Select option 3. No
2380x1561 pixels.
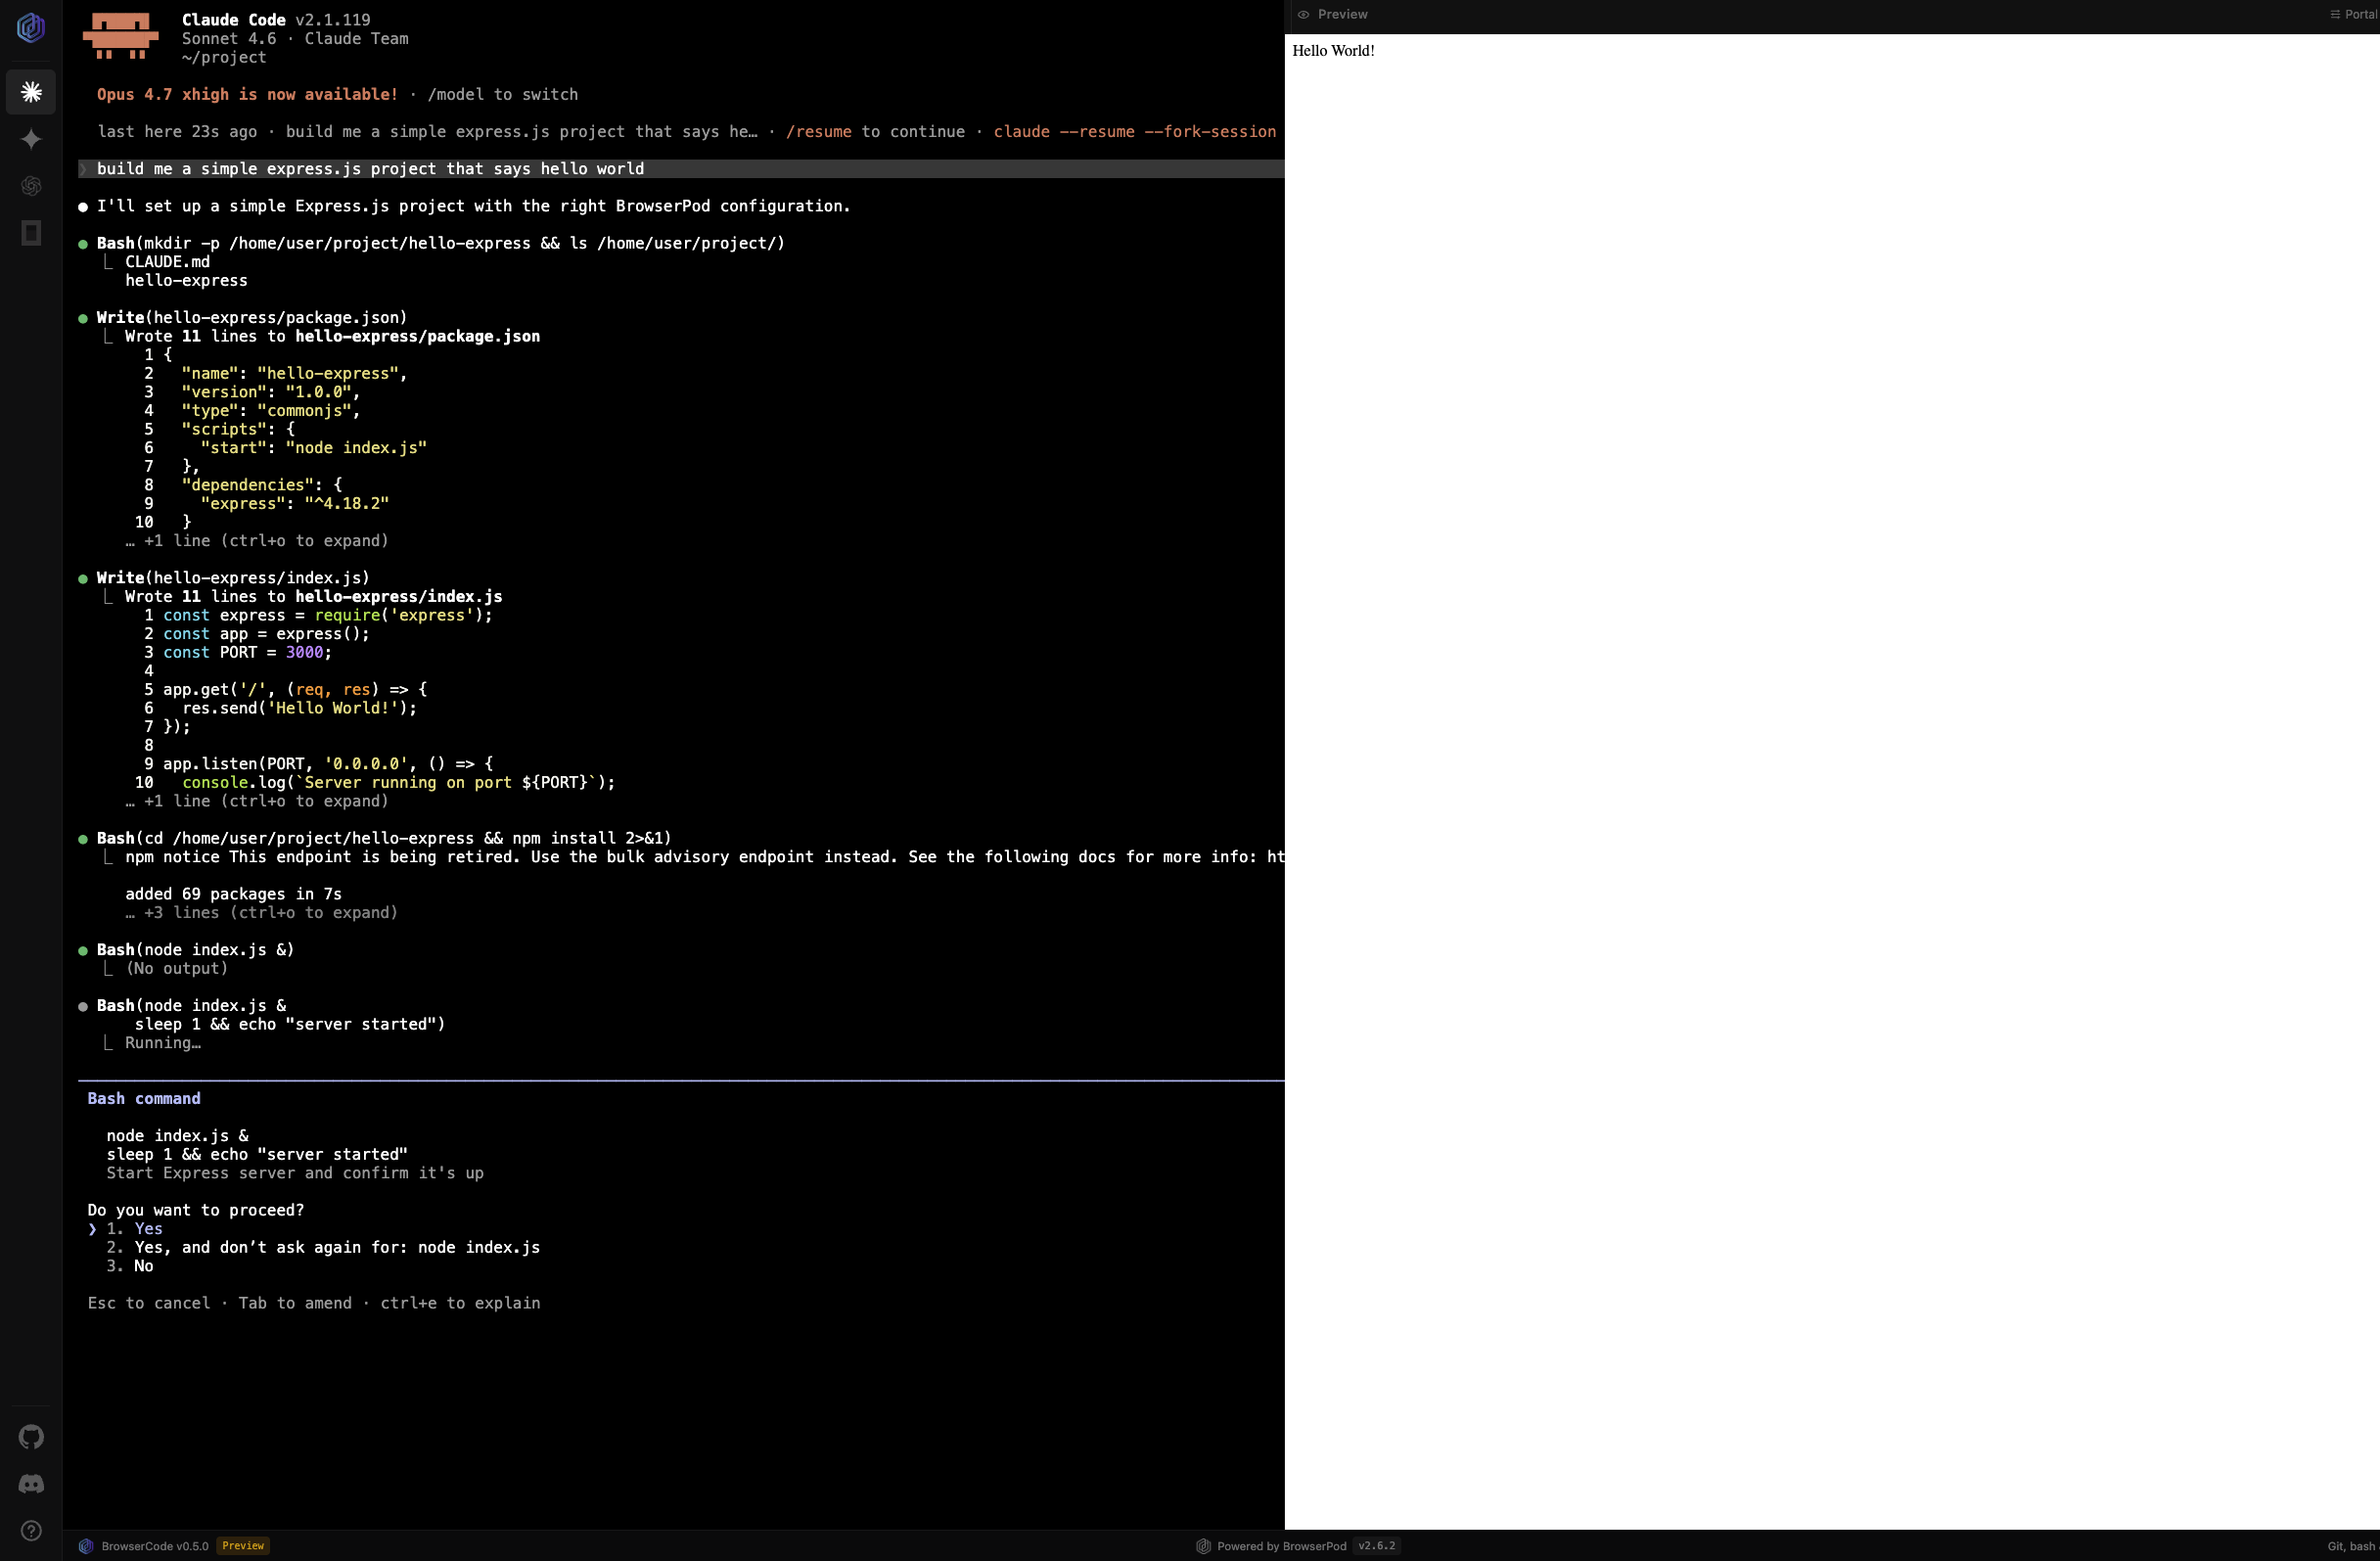[x=130, y=1266]
